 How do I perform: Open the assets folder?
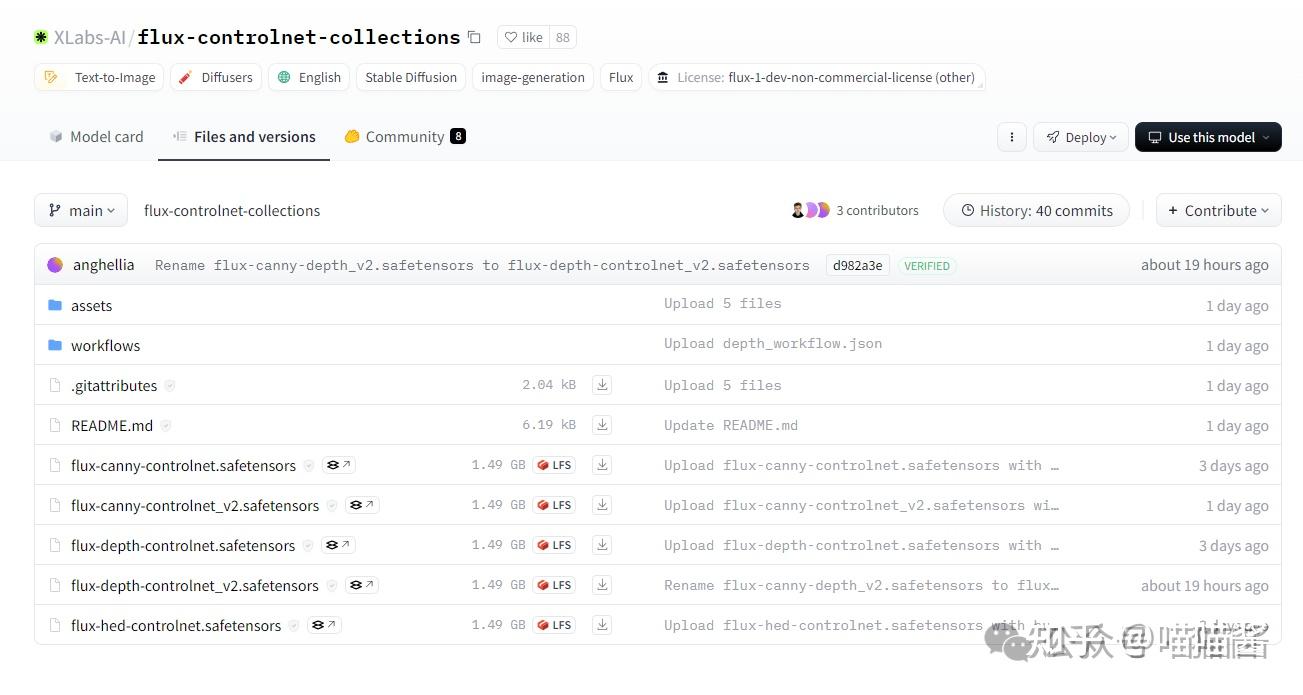[x=91, y=306]
